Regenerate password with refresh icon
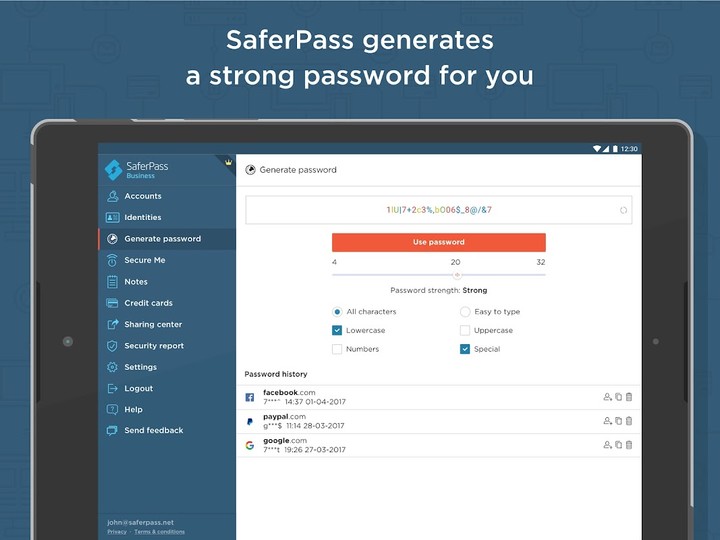This screenshot has width=720, height=540. tap(623, 210)
